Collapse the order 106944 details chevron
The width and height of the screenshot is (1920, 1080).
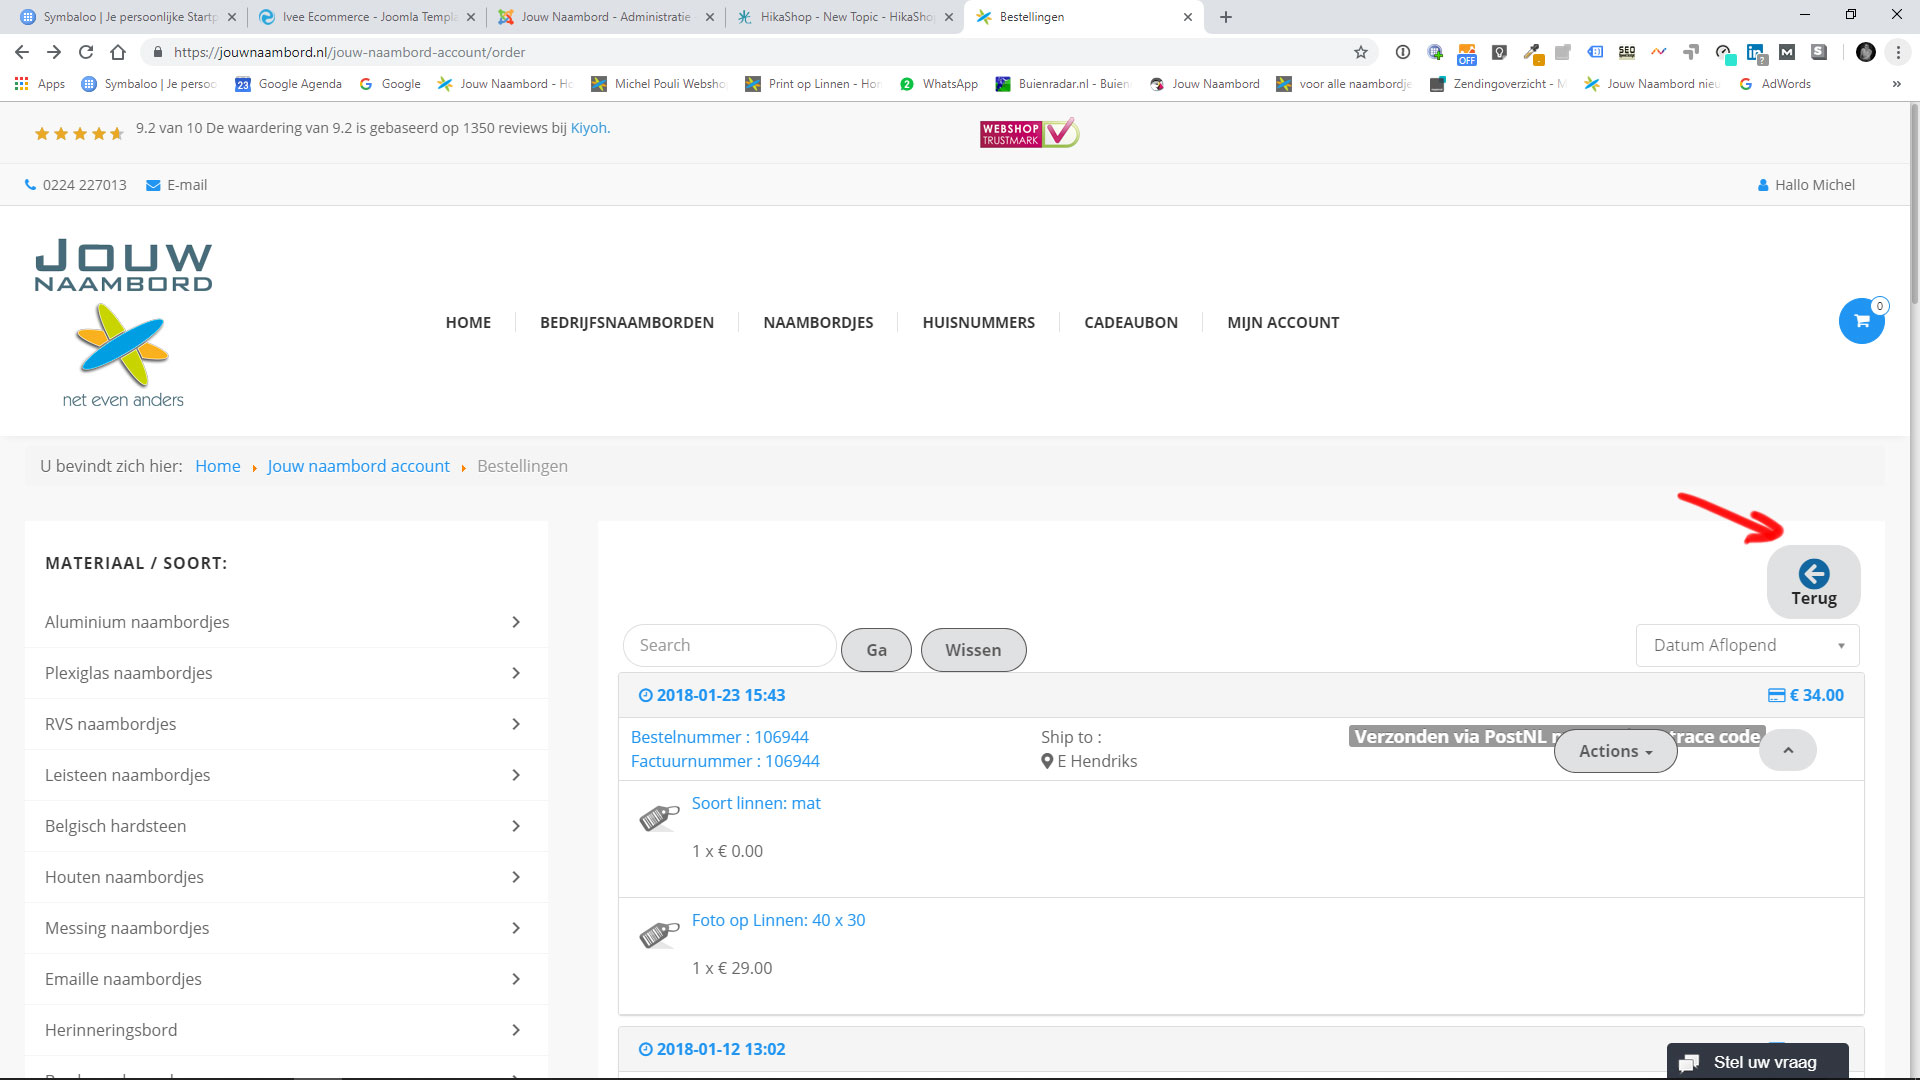(1787, 750)
